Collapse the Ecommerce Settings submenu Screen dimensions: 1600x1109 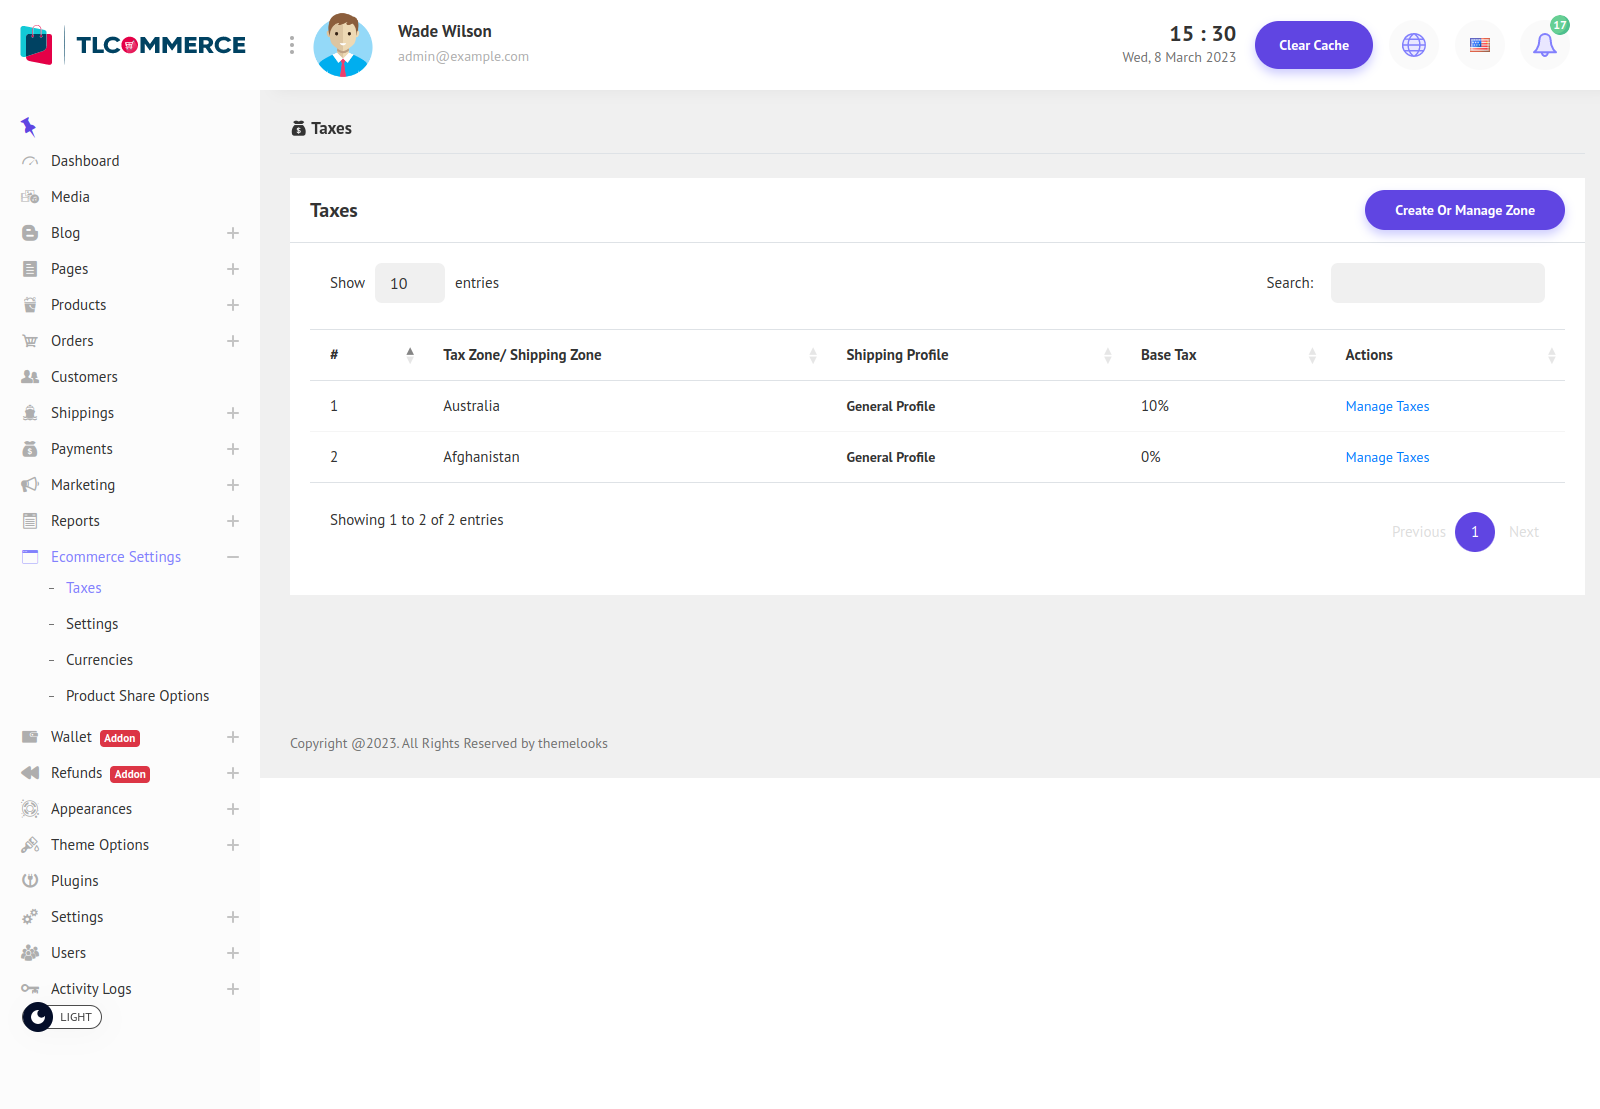pos(233,557)
